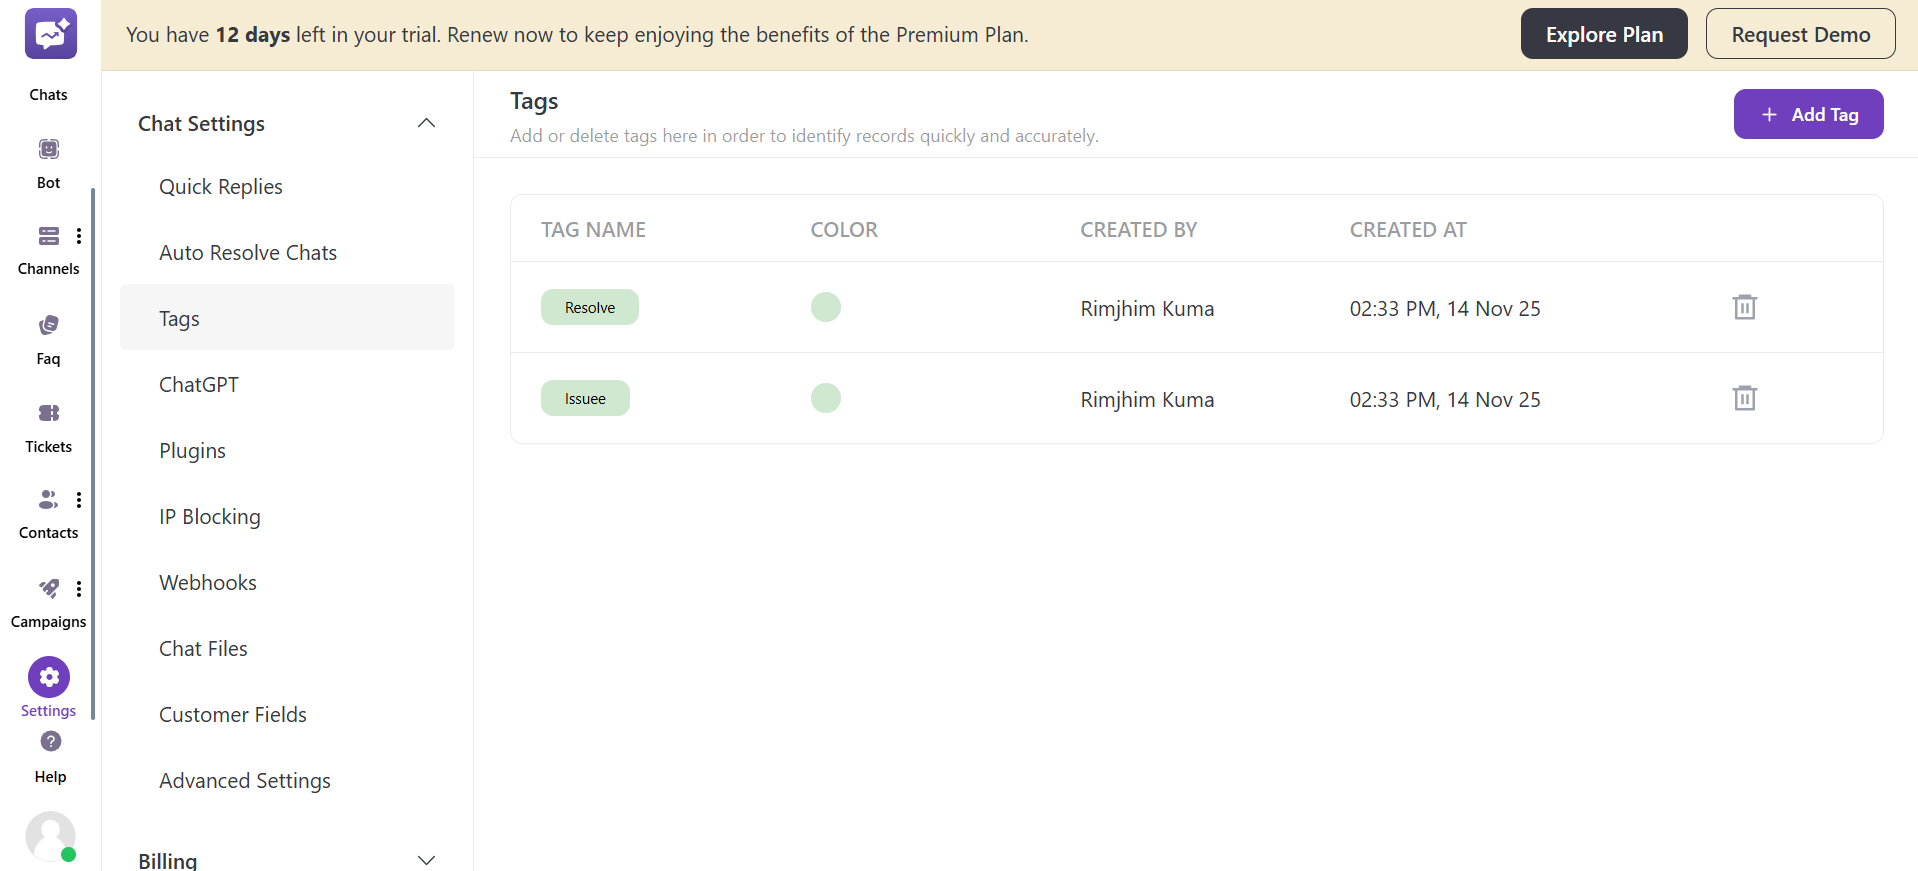Go to Faq section icon

pos(49,326)
